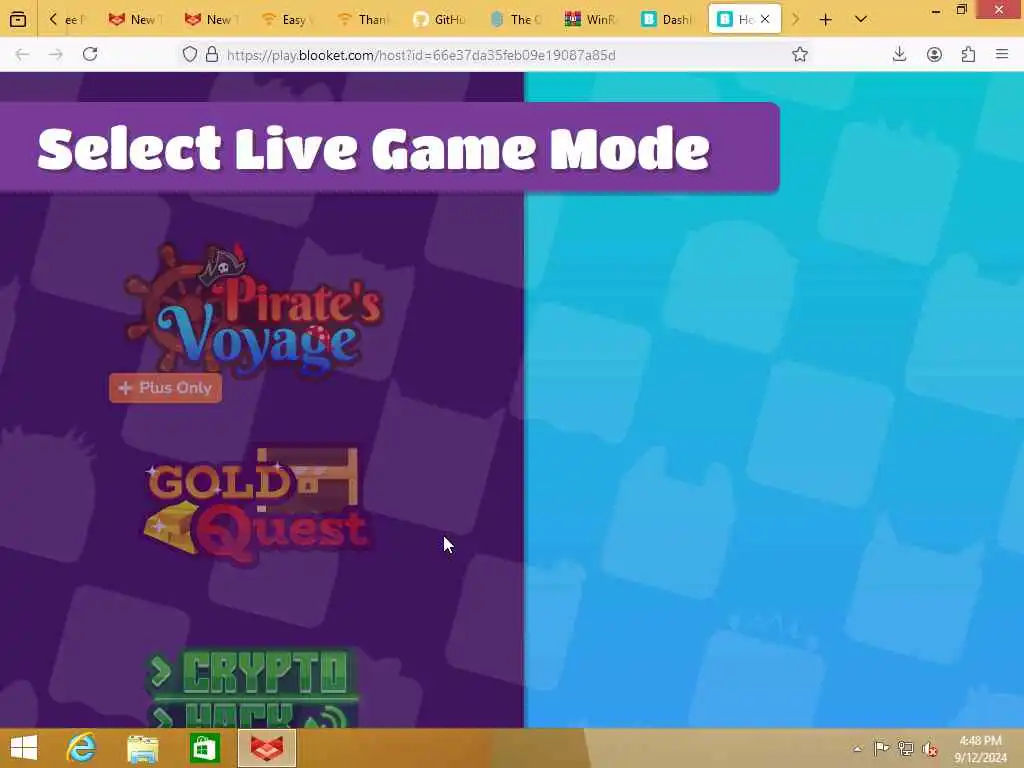Expand the list all tabs dropdown
The width and height of the screenshot is (1024, 768).
coord(861,20)
